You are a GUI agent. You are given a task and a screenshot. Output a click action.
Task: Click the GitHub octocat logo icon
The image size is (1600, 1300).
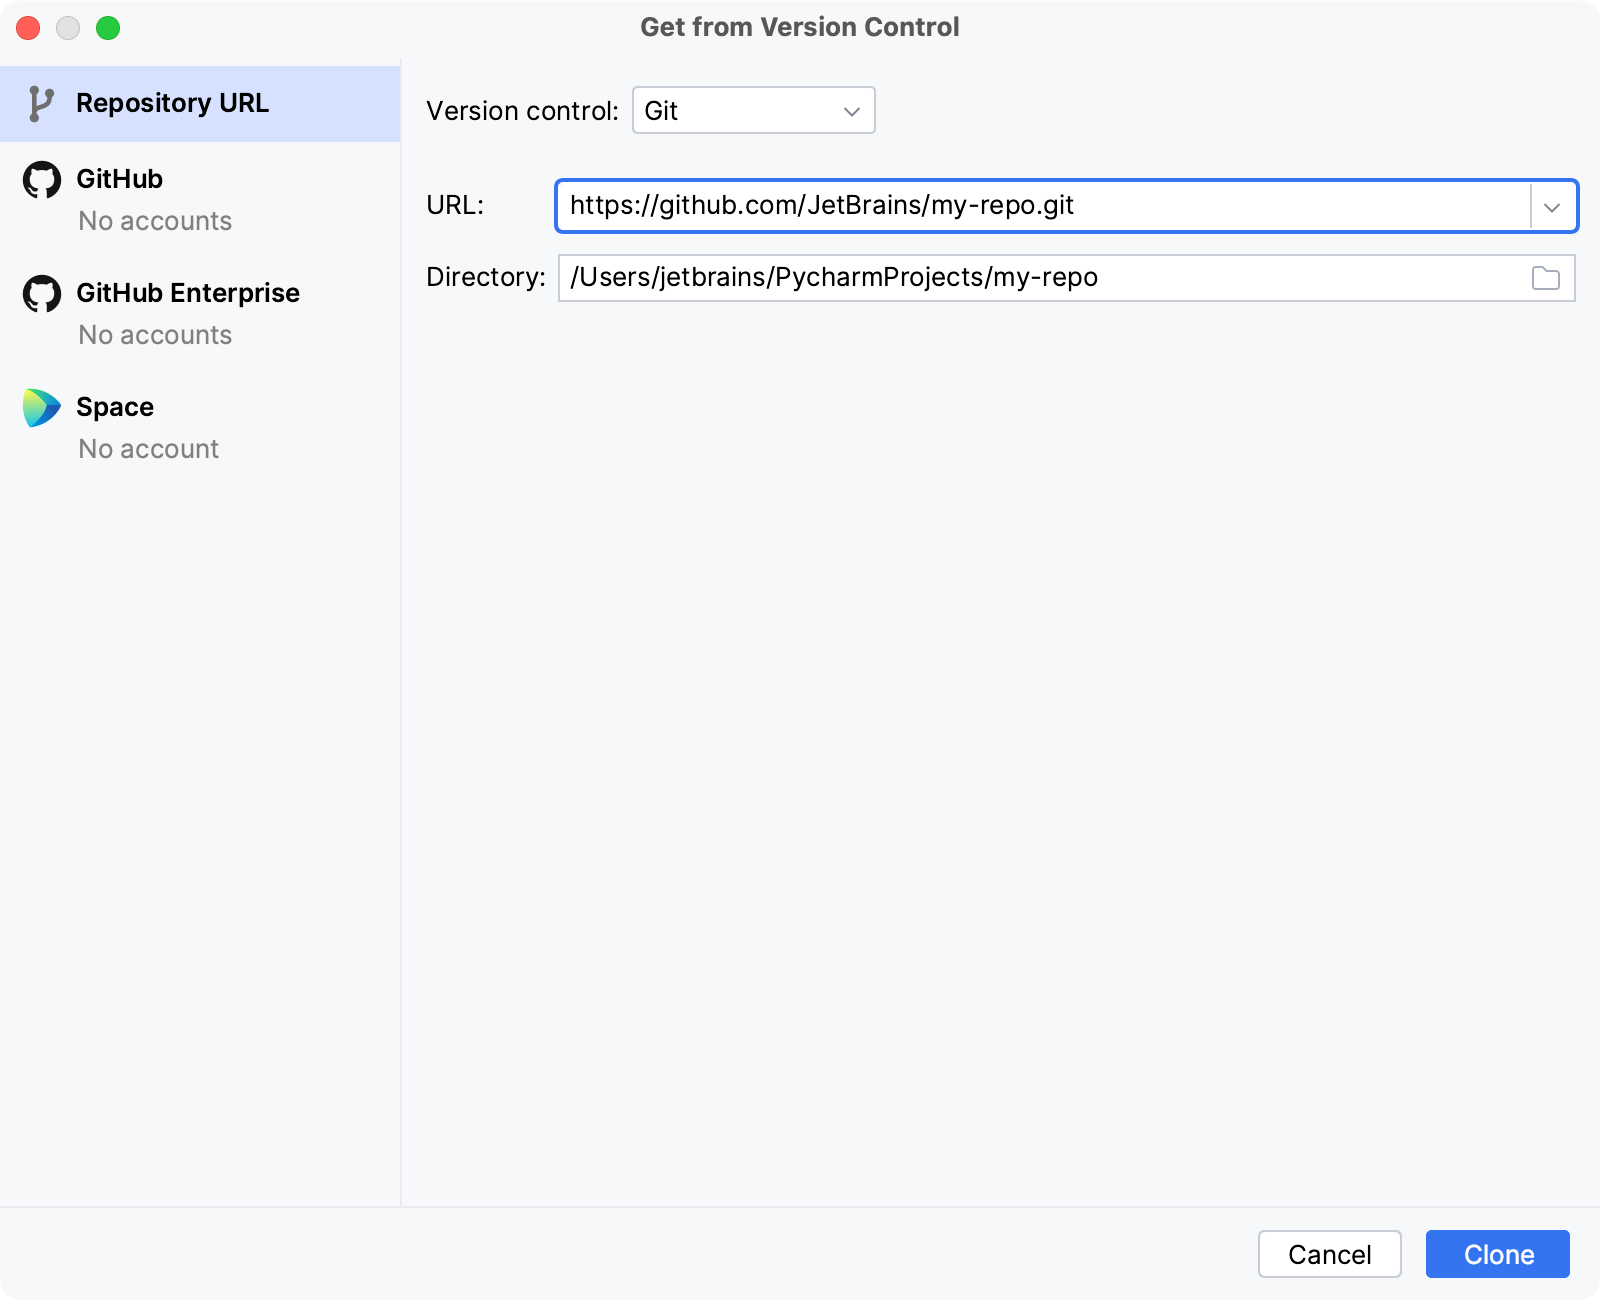(41, 179)
